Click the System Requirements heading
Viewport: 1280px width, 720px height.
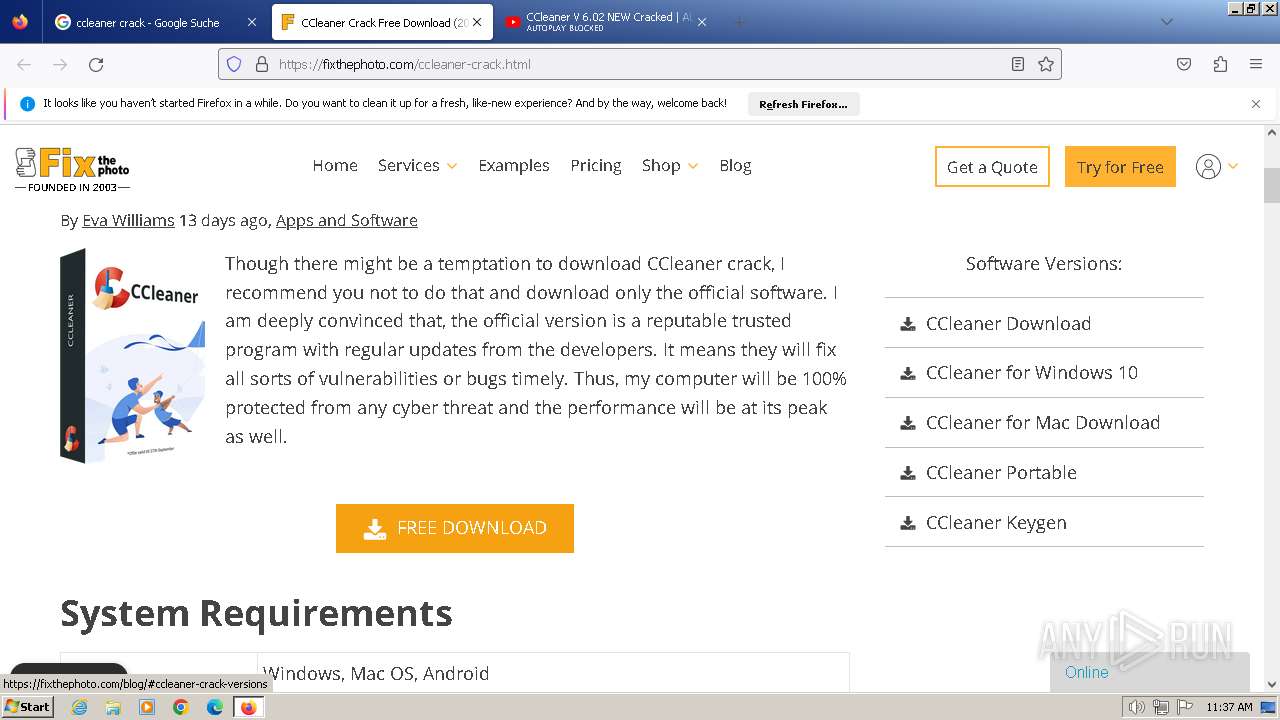256,613
